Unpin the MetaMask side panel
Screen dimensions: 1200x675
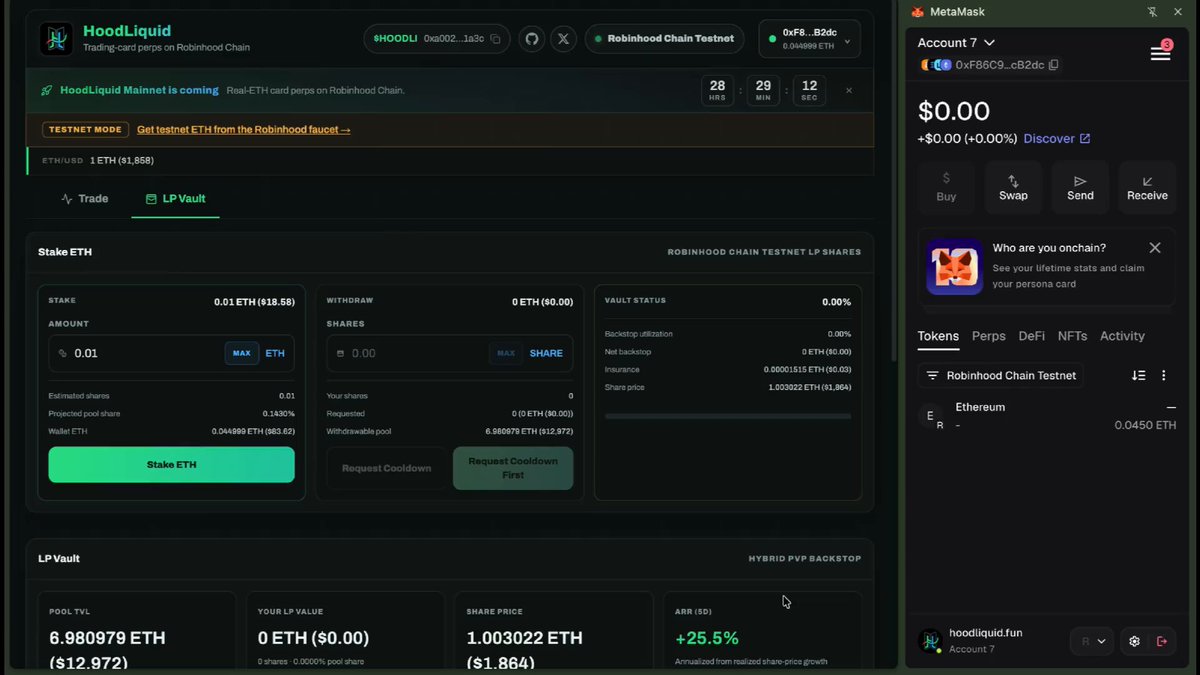[x=1152, y=12]
